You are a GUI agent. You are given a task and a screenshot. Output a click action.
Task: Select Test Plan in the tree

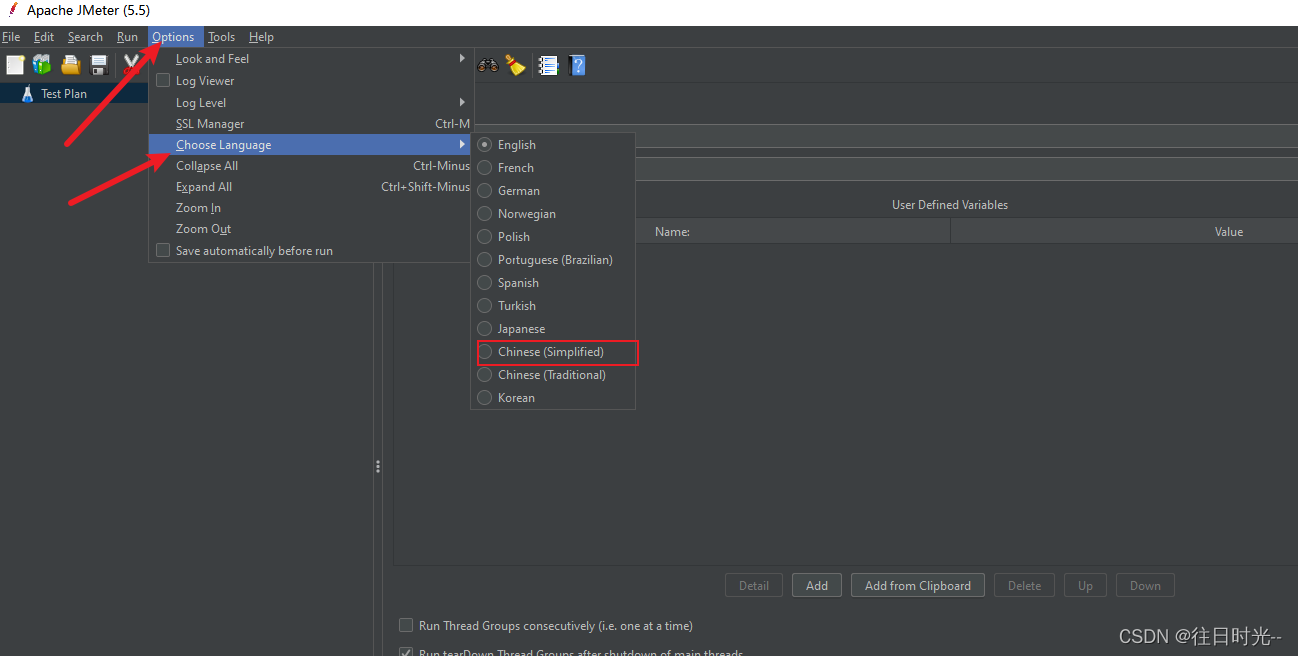click(x=64, y=93)
